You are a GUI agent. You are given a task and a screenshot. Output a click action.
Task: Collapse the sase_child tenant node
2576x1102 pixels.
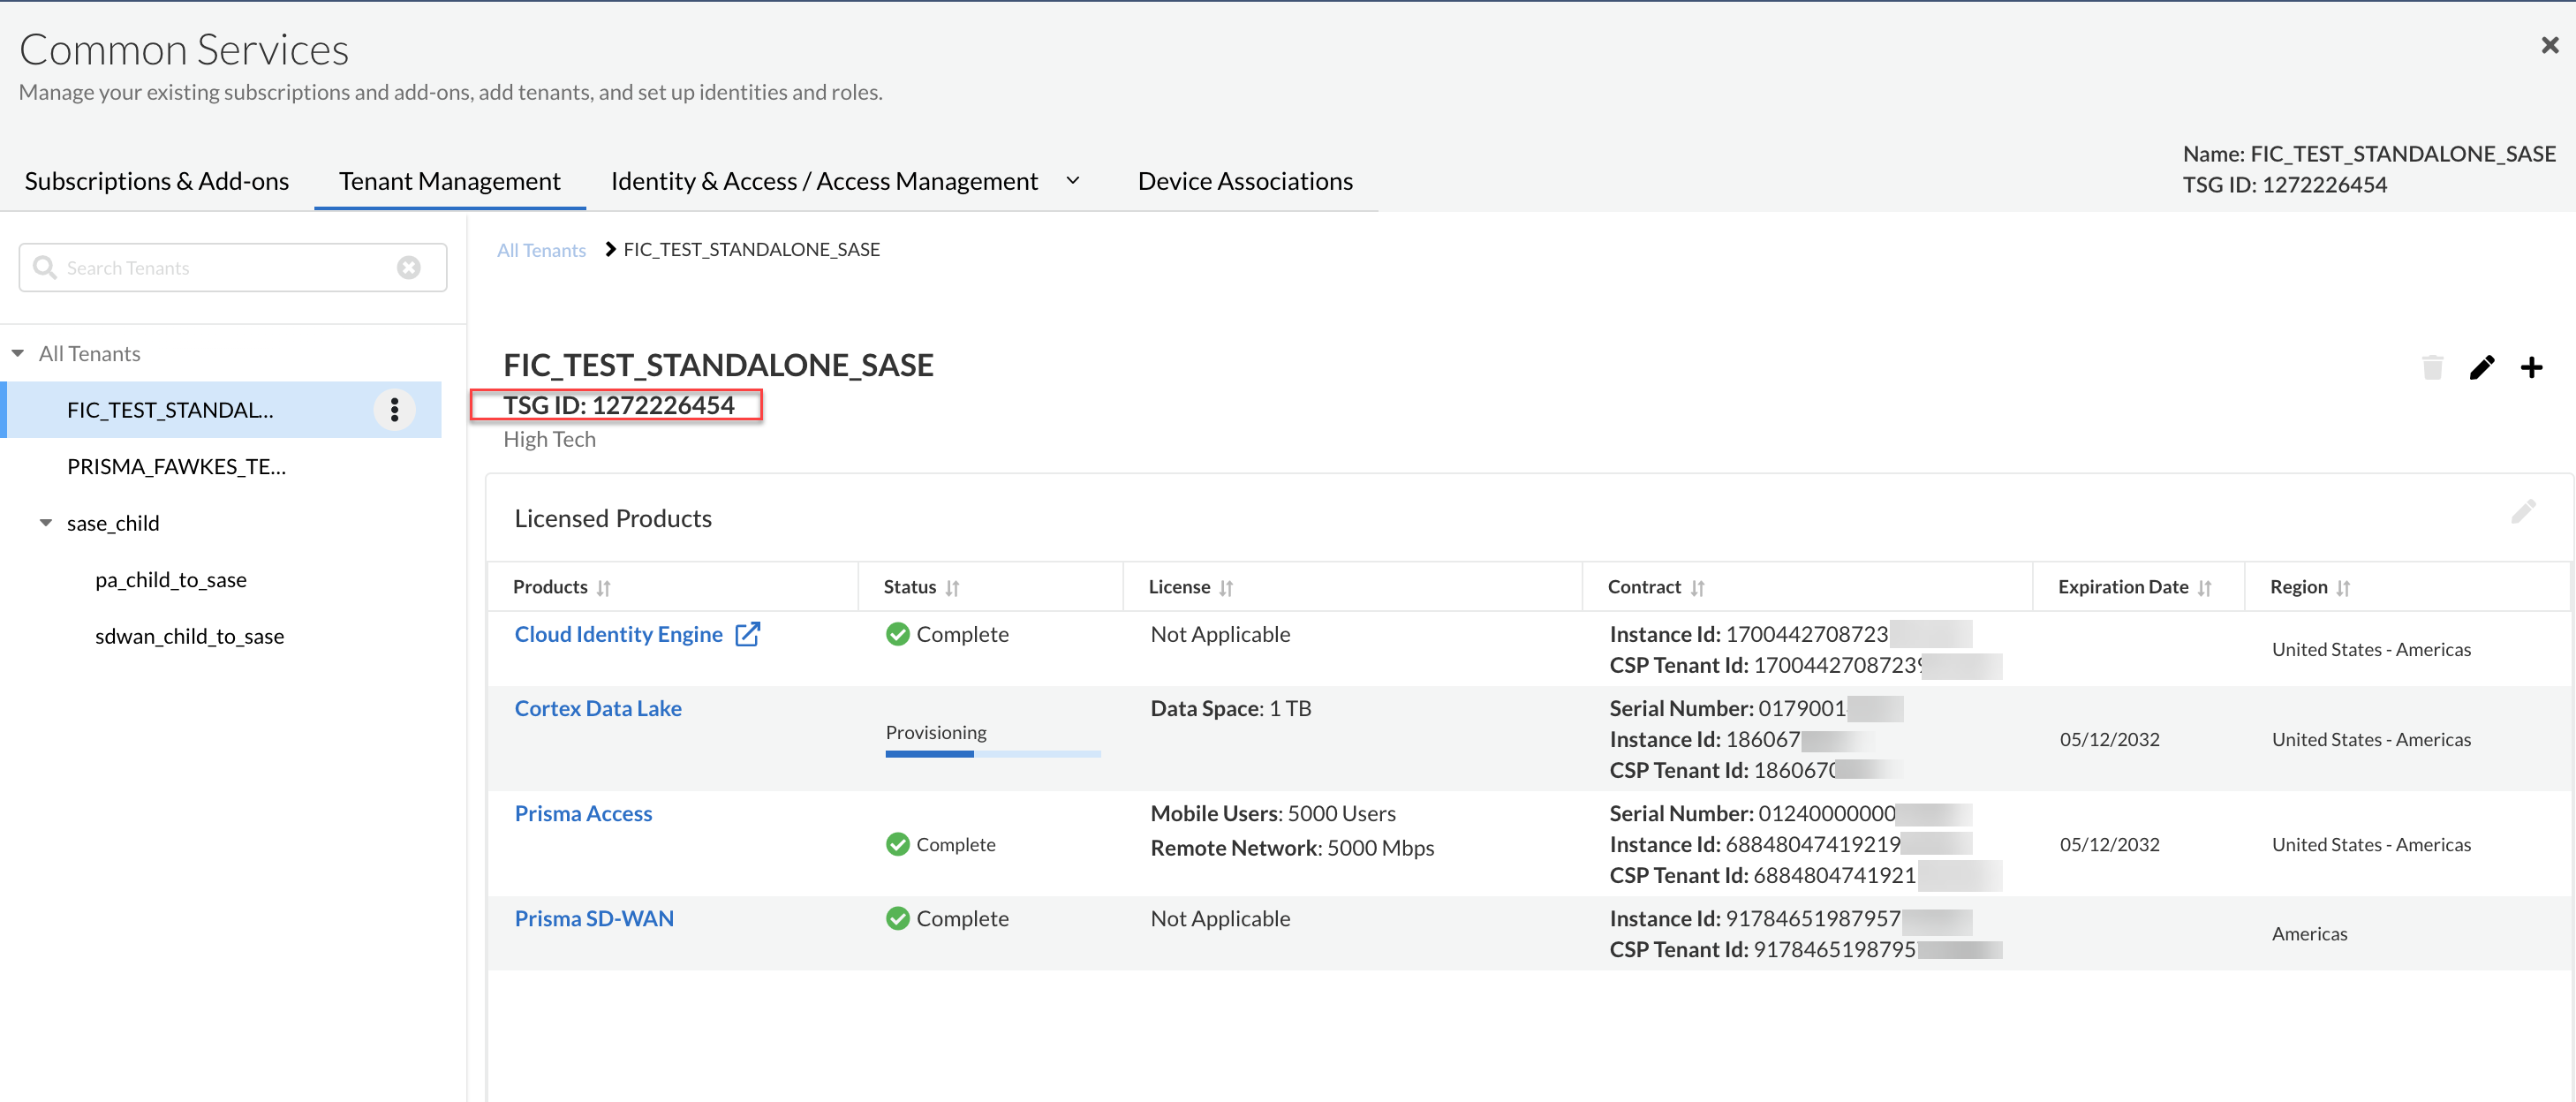tap(46, 522)
